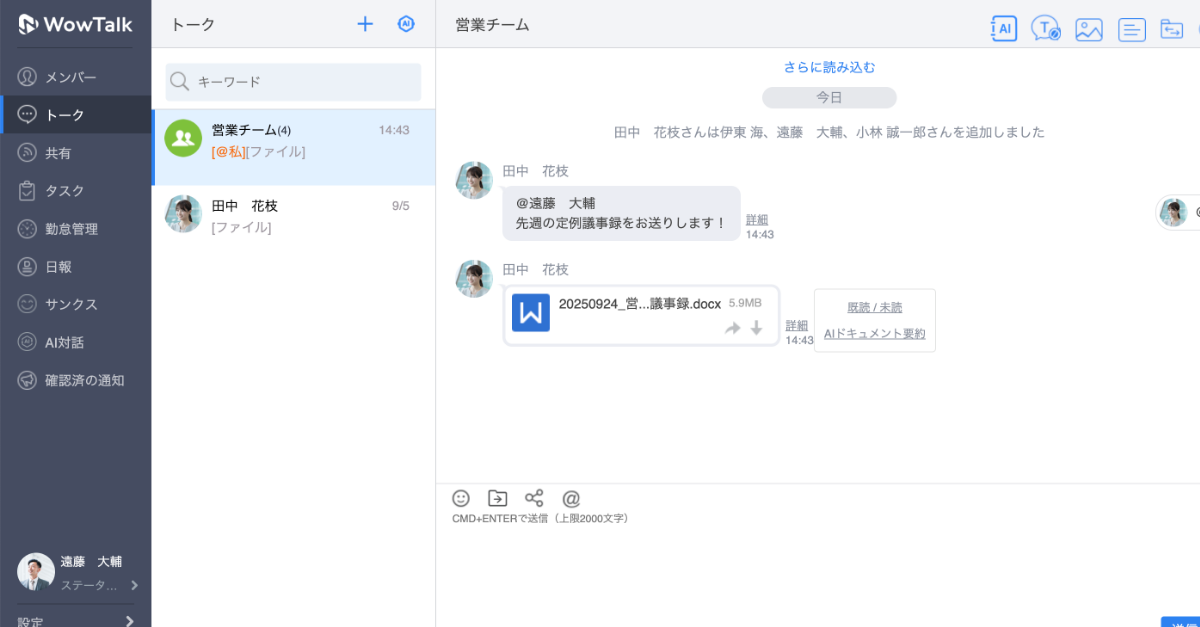Click the キーワード search field
The height and width of the screenshot is (627, 1200).
(300, 82)
